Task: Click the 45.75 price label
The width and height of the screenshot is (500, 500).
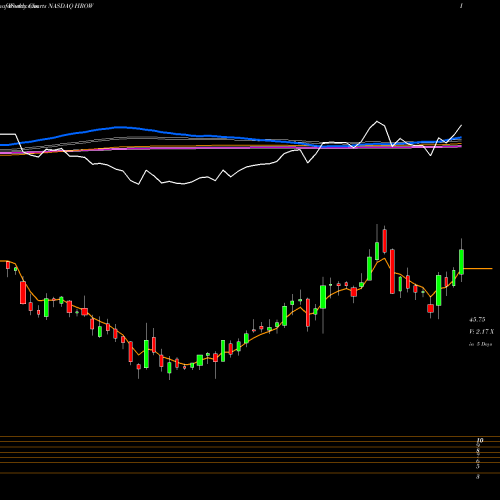Action: click(x=477, y=320)
